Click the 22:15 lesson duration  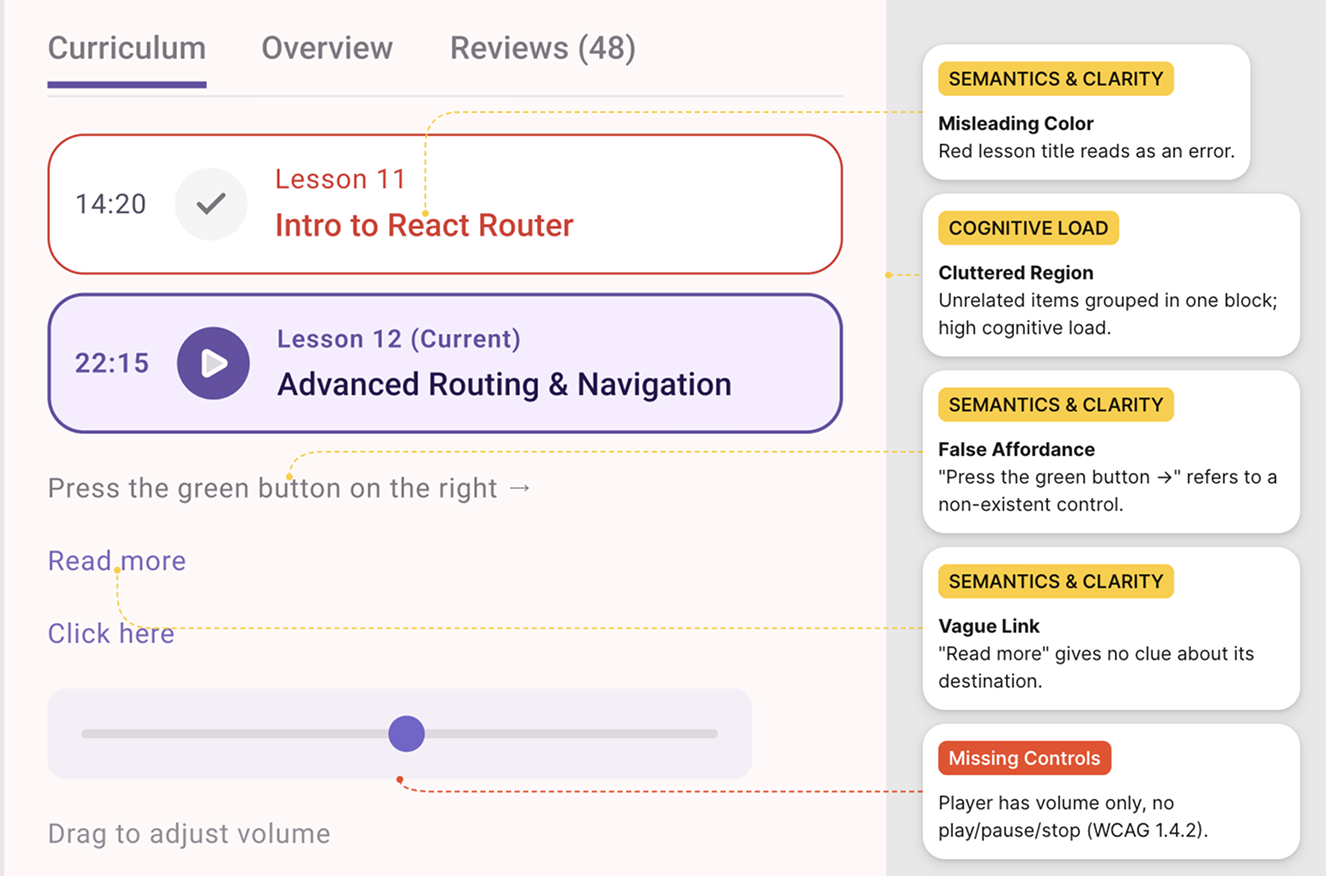pyautogui.click(x=112, y=363)
